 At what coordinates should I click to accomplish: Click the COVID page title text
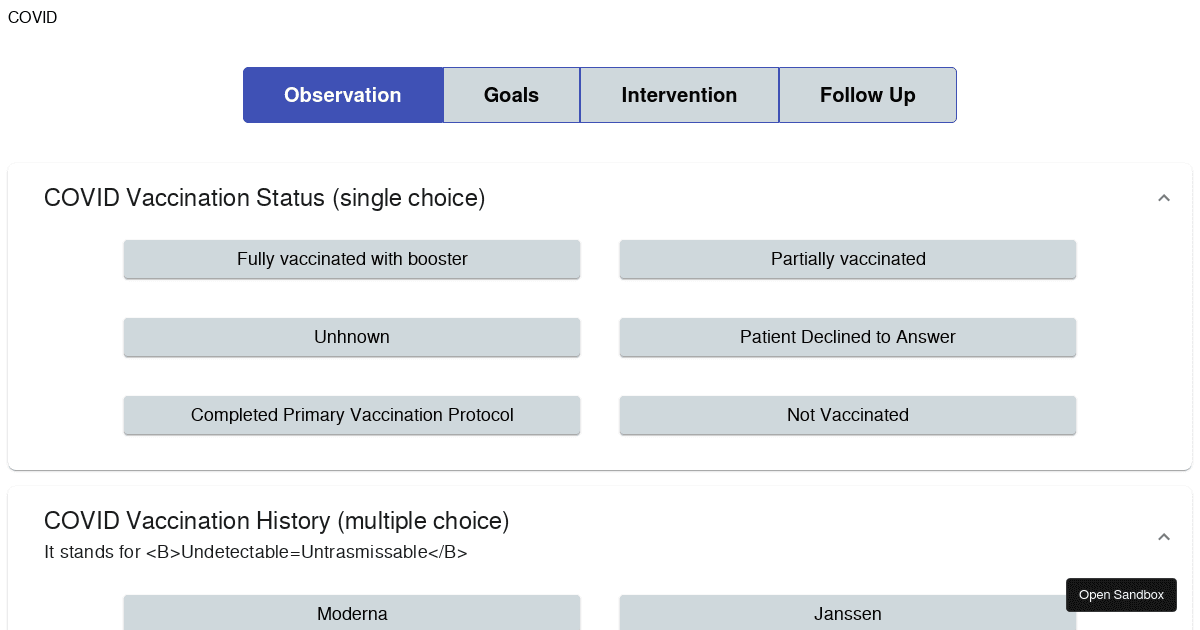[32, 18]
